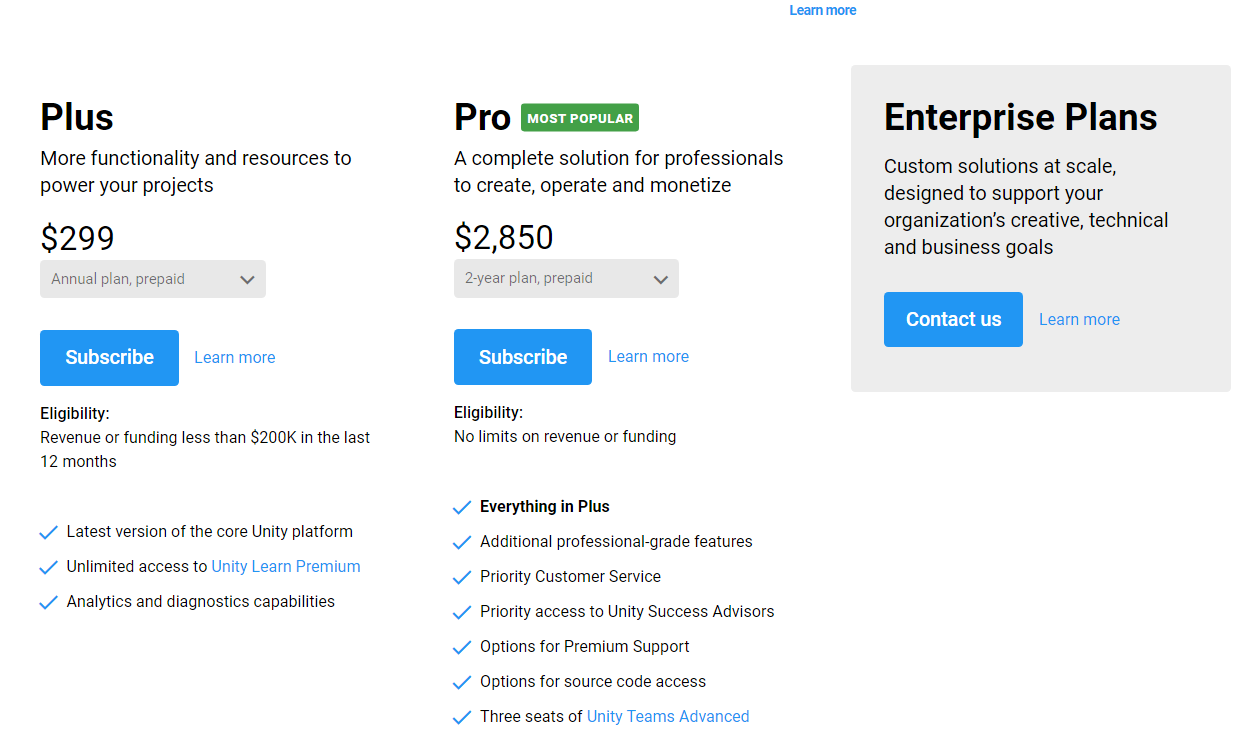The image size is (1244, 745).
Task: Open Learn more link for Pro plan
Action: pyautogui.click(x=648, y=357)
